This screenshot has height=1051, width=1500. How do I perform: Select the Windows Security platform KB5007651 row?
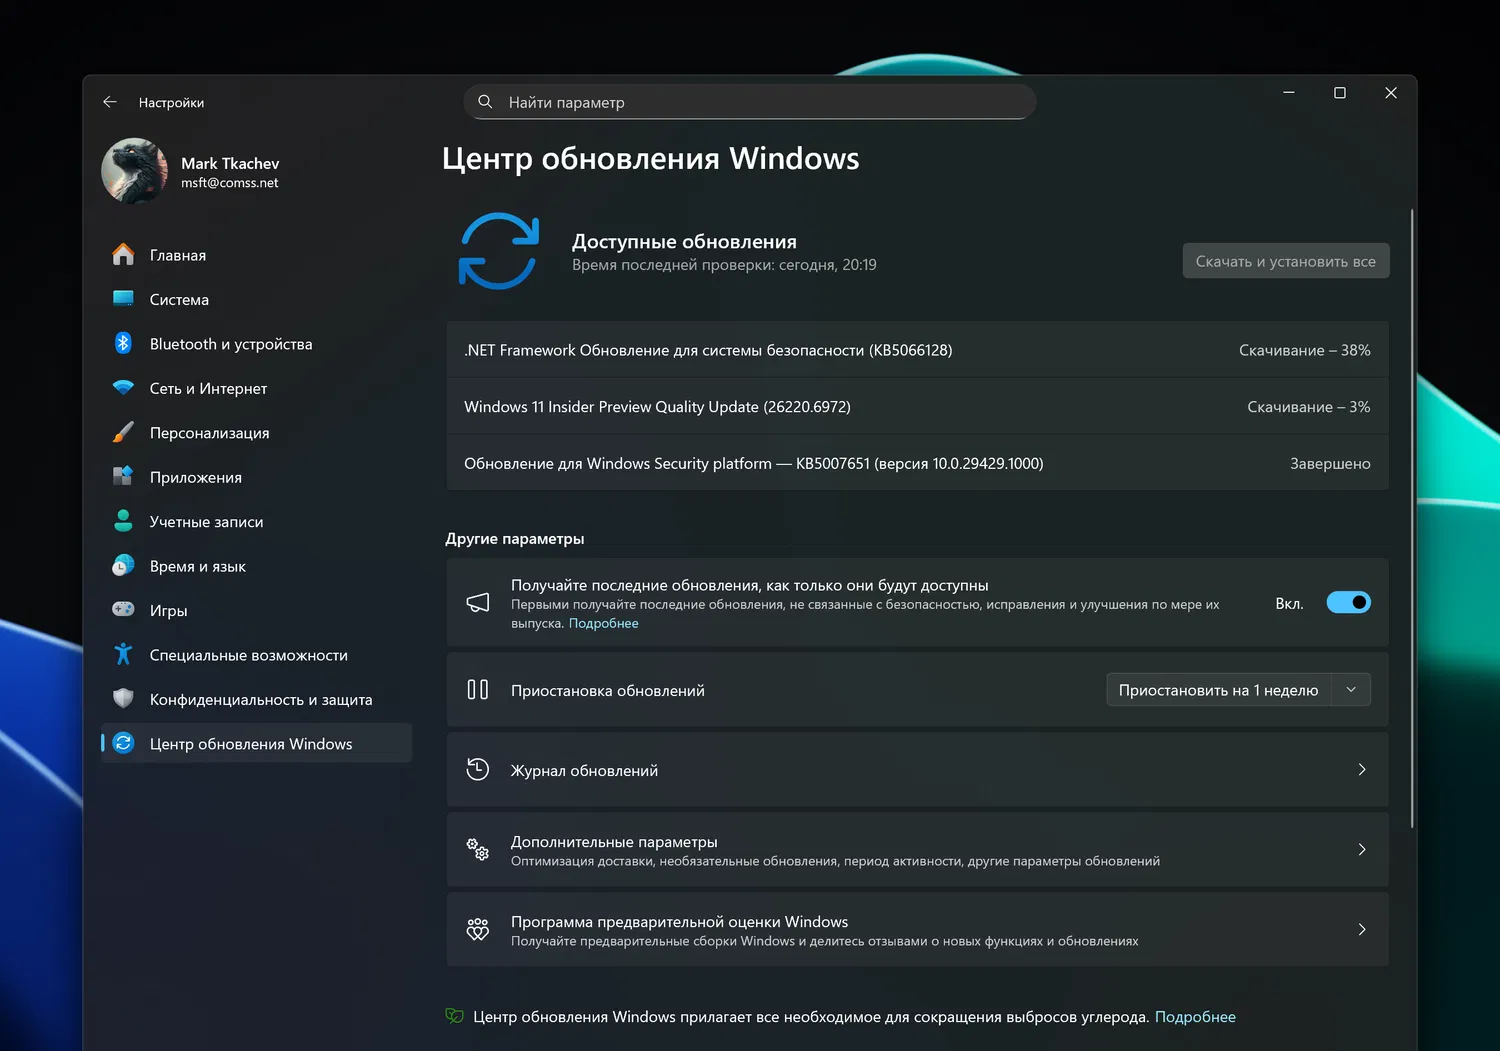[x=917, y=463]
